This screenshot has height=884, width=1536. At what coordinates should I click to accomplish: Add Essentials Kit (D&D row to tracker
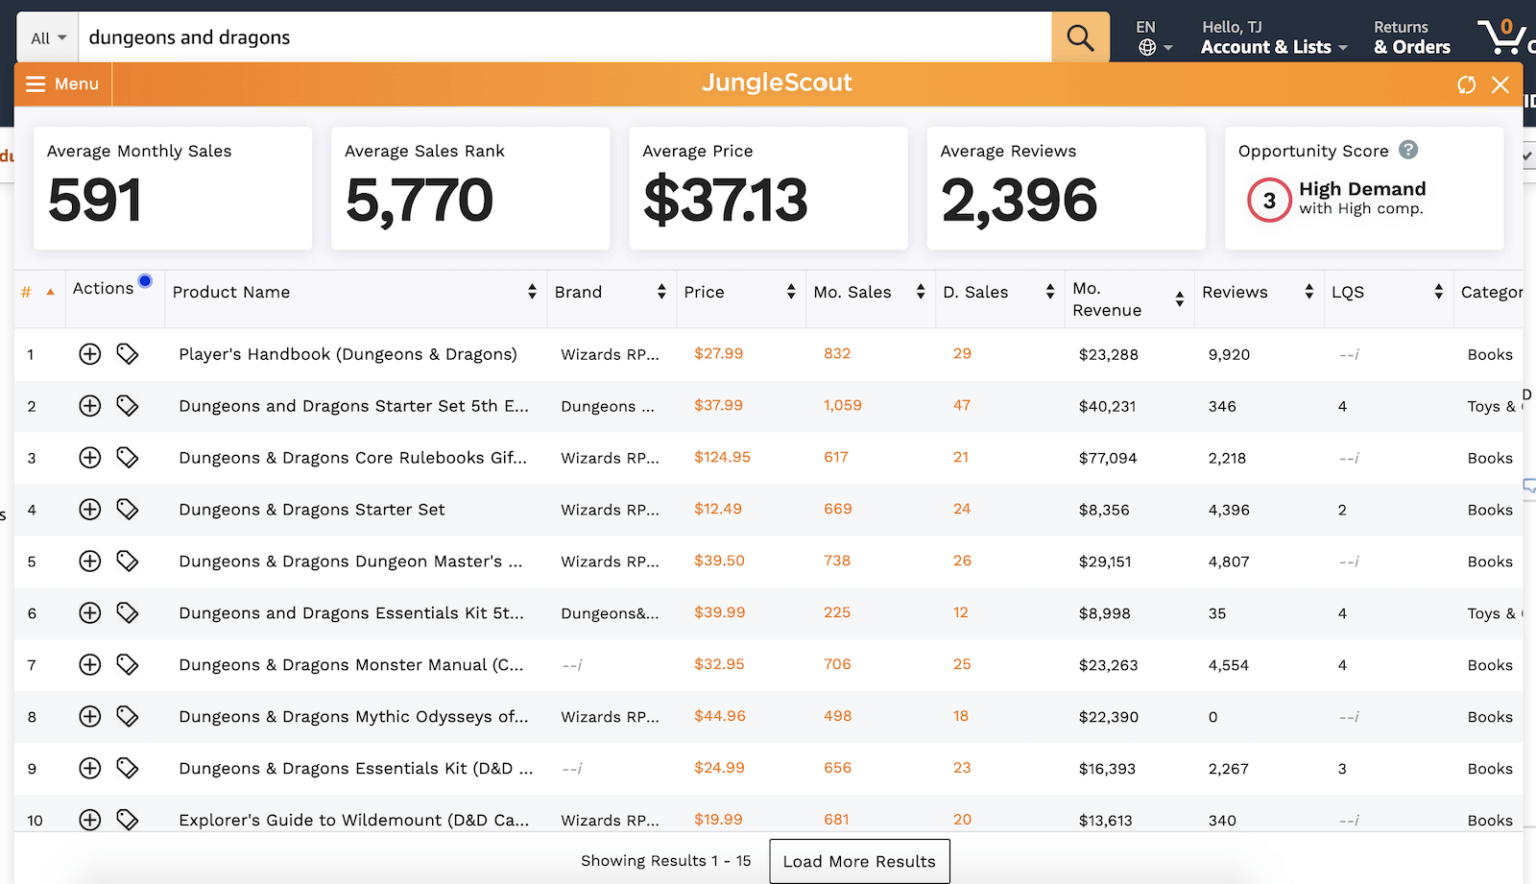click(x=90, y=768)
